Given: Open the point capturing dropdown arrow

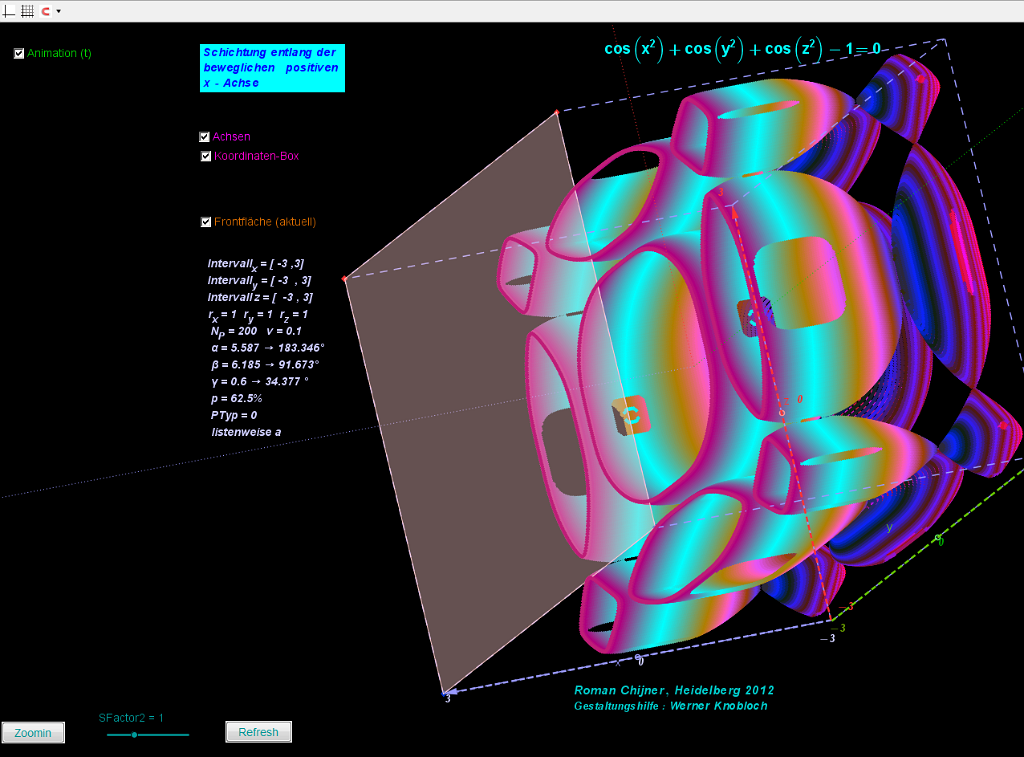Looking at the screenshot, I should click(59, 11).
